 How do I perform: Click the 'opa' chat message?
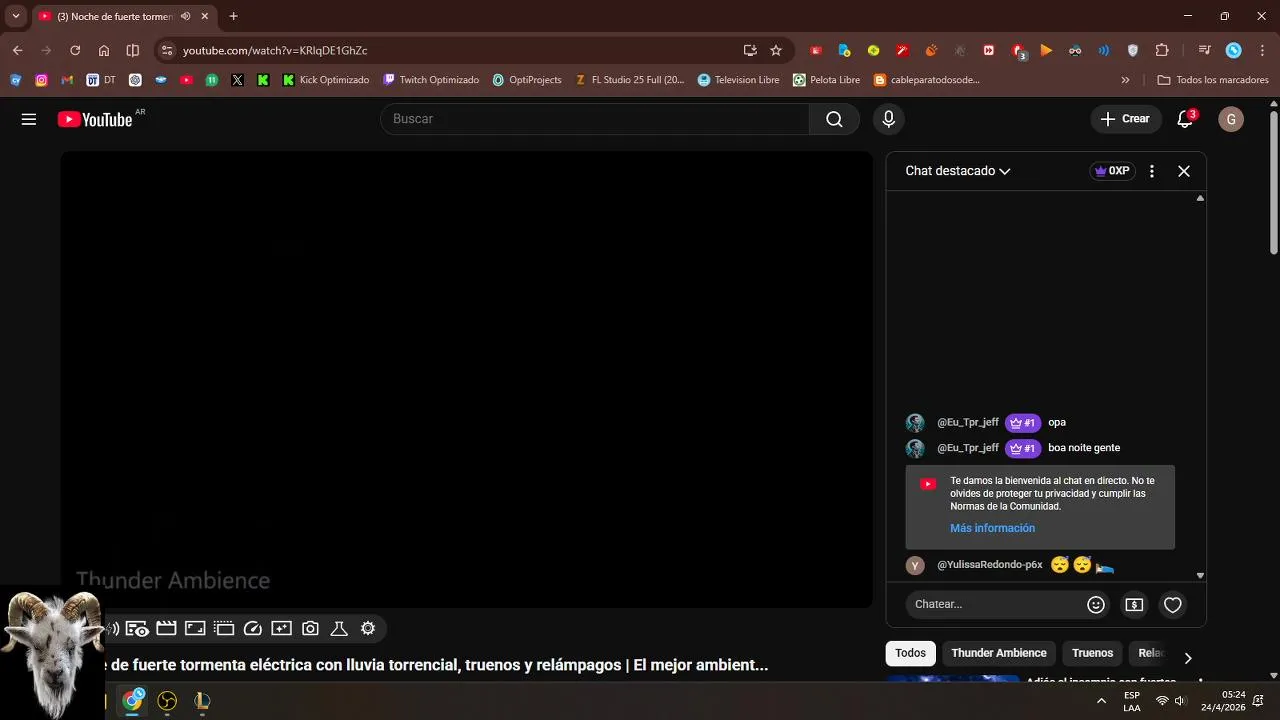(x=1057, y=422)
